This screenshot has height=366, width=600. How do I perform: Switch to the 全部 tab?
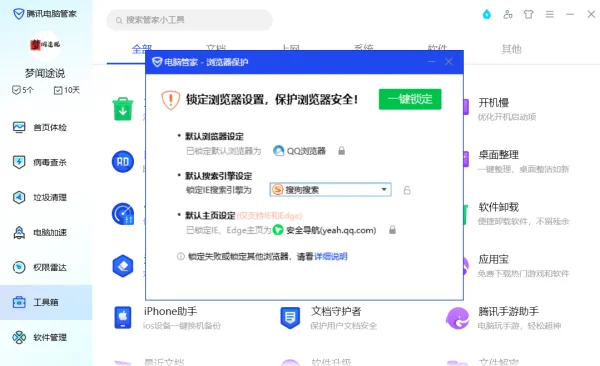142,49
